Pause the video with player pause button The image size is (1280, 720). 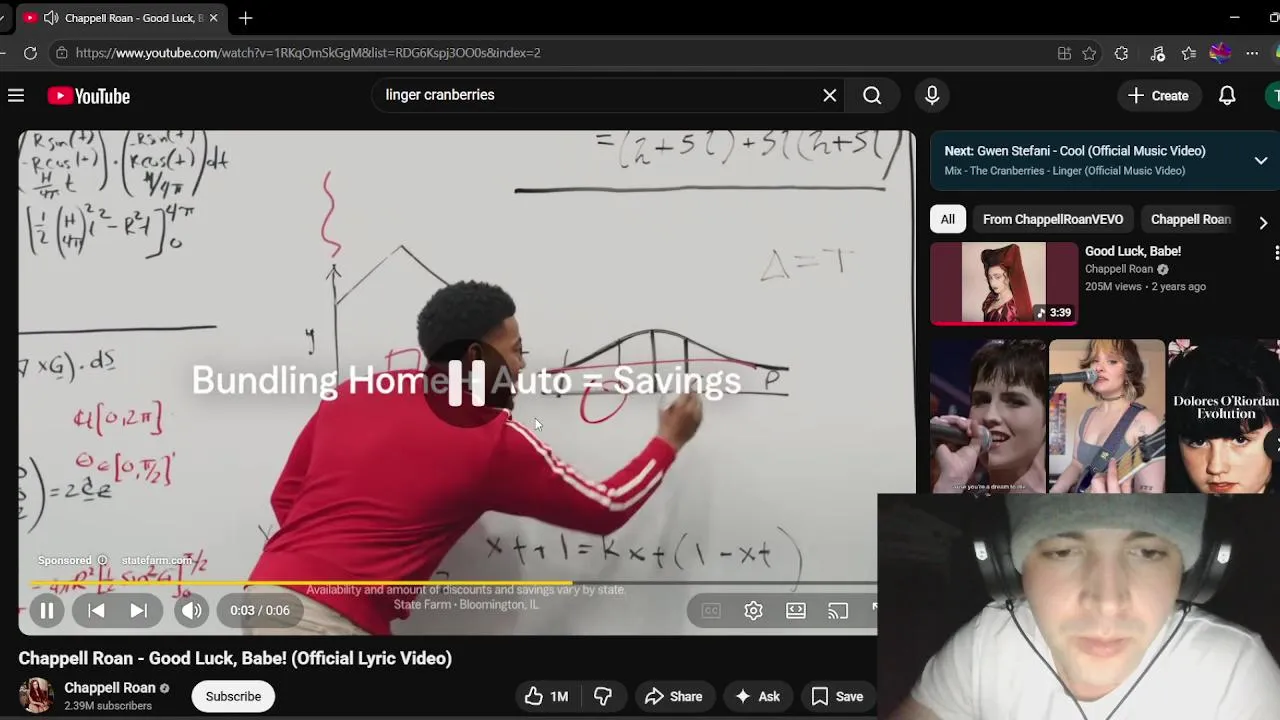tap(47, 610)
